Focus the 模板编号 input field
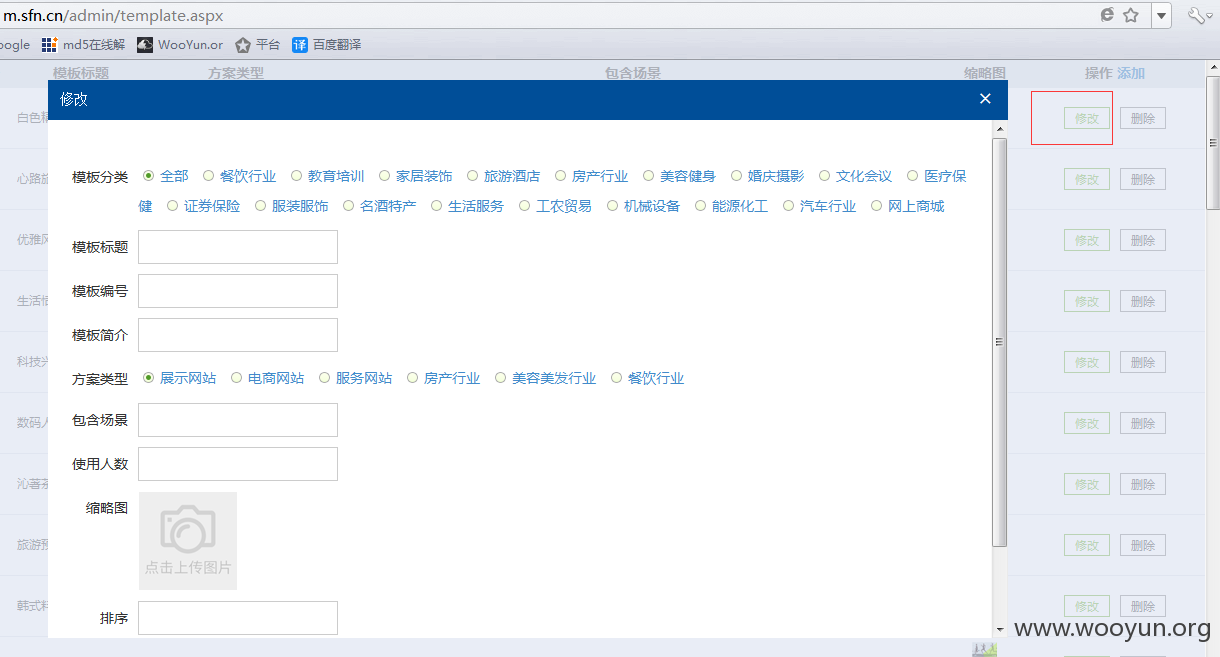This screenshot has width=1220, height=657. [x=238, y=291]
